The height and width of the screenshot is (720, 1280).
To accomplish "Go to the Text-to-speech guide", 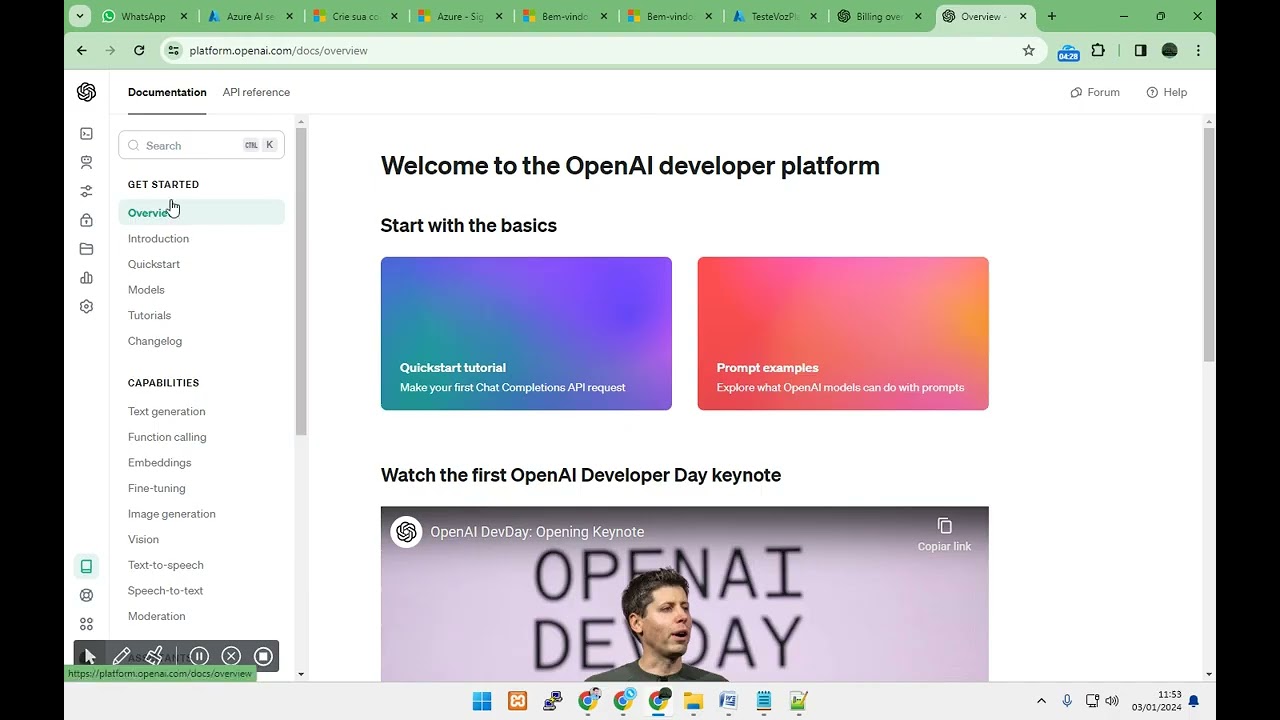I will tap(165, 565).
